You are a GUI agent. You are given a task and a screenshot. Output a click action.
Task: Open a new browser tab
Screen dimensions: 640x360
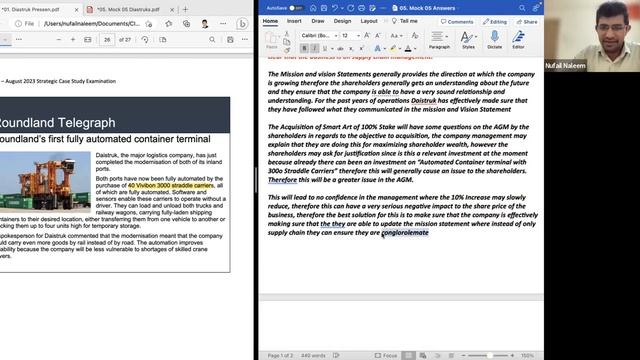(x=185, y=9)
